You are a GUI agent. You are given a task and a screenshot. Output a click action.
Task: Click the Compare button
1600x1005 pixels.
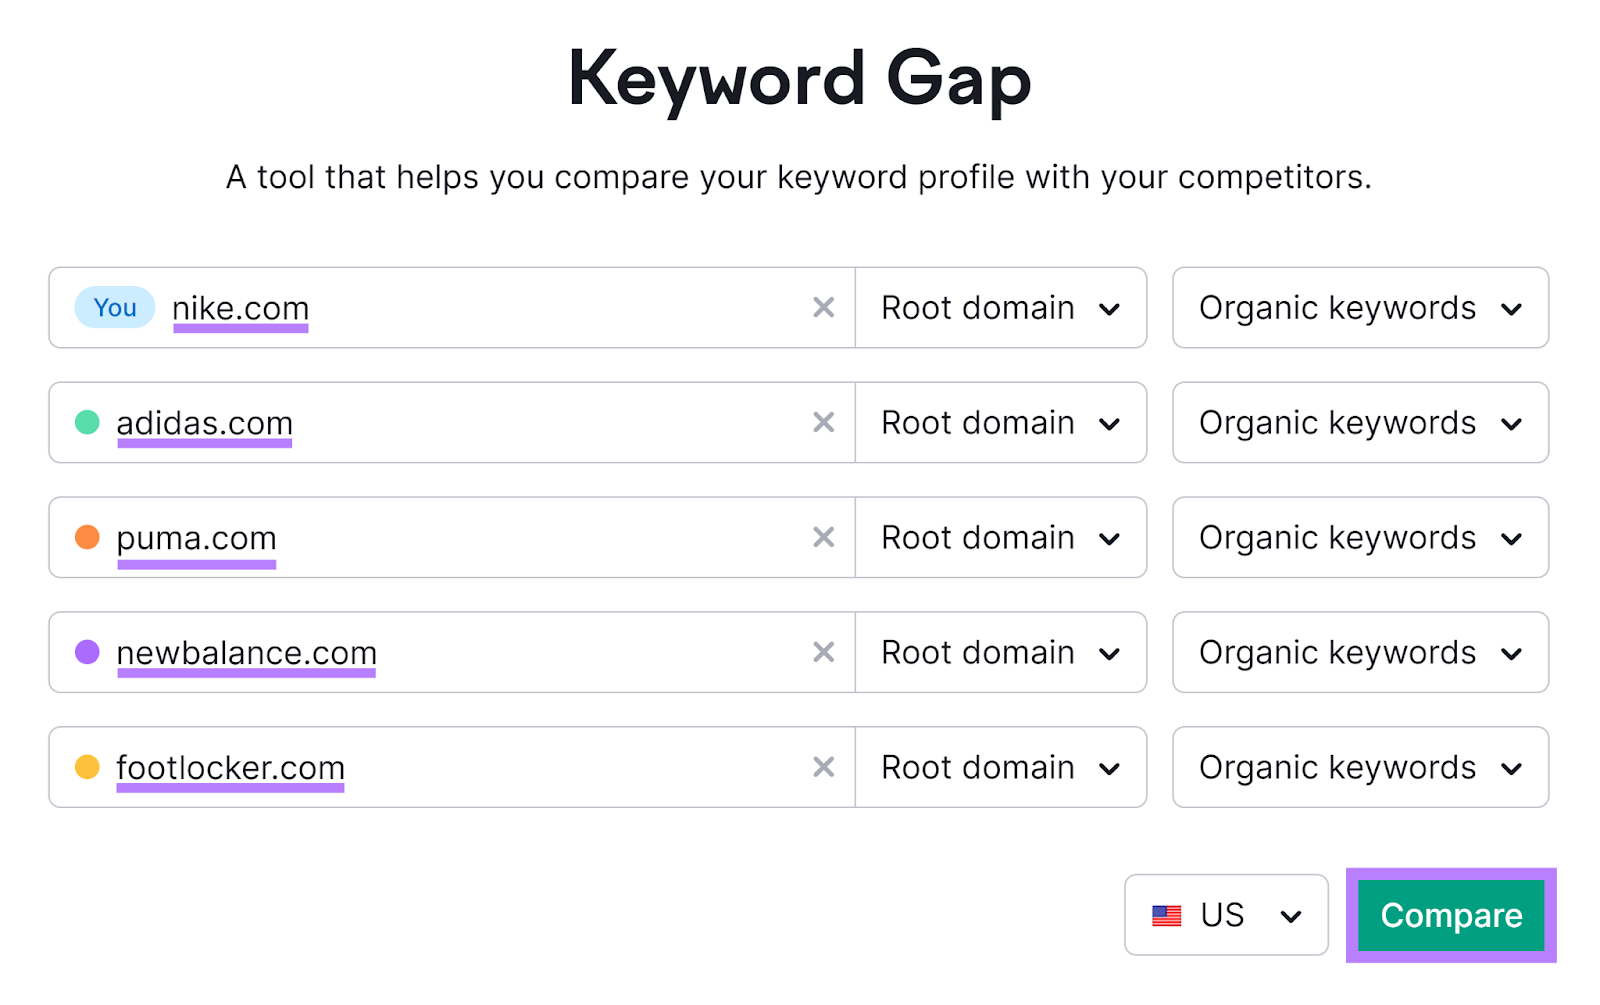(x=1451, y=914)
